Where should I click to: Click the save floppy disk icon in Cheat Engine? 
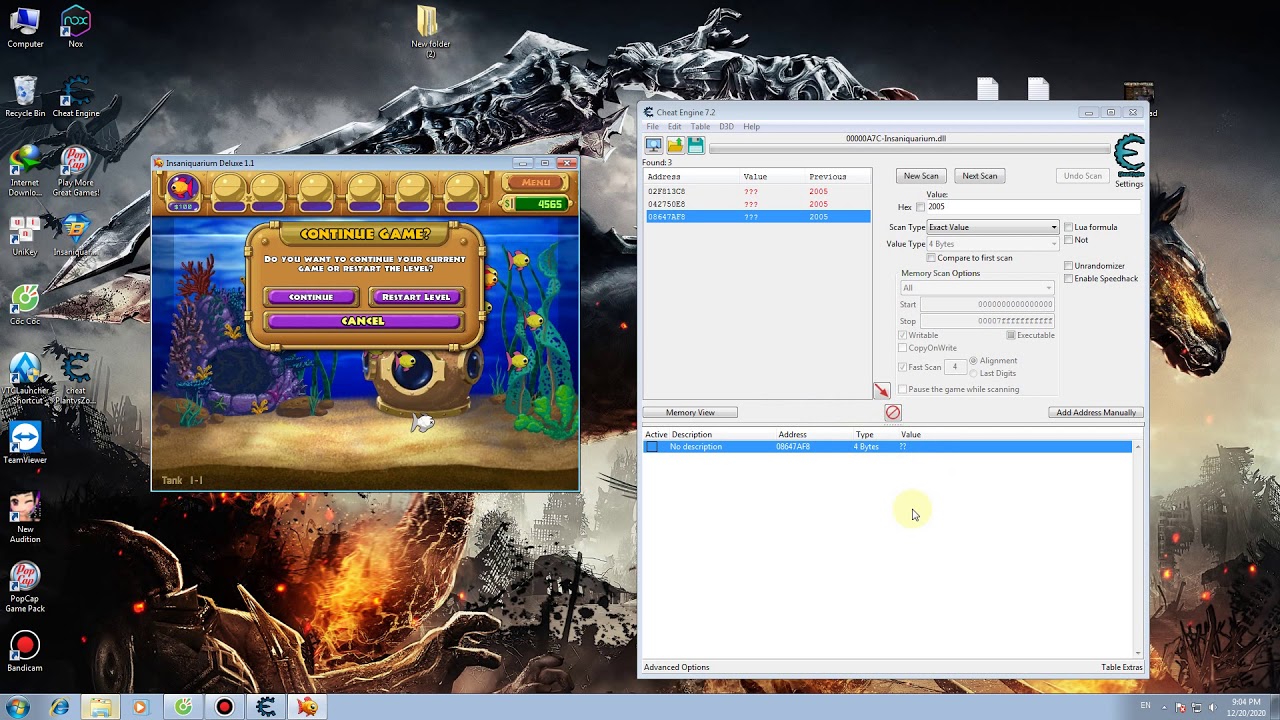(696, 146)
